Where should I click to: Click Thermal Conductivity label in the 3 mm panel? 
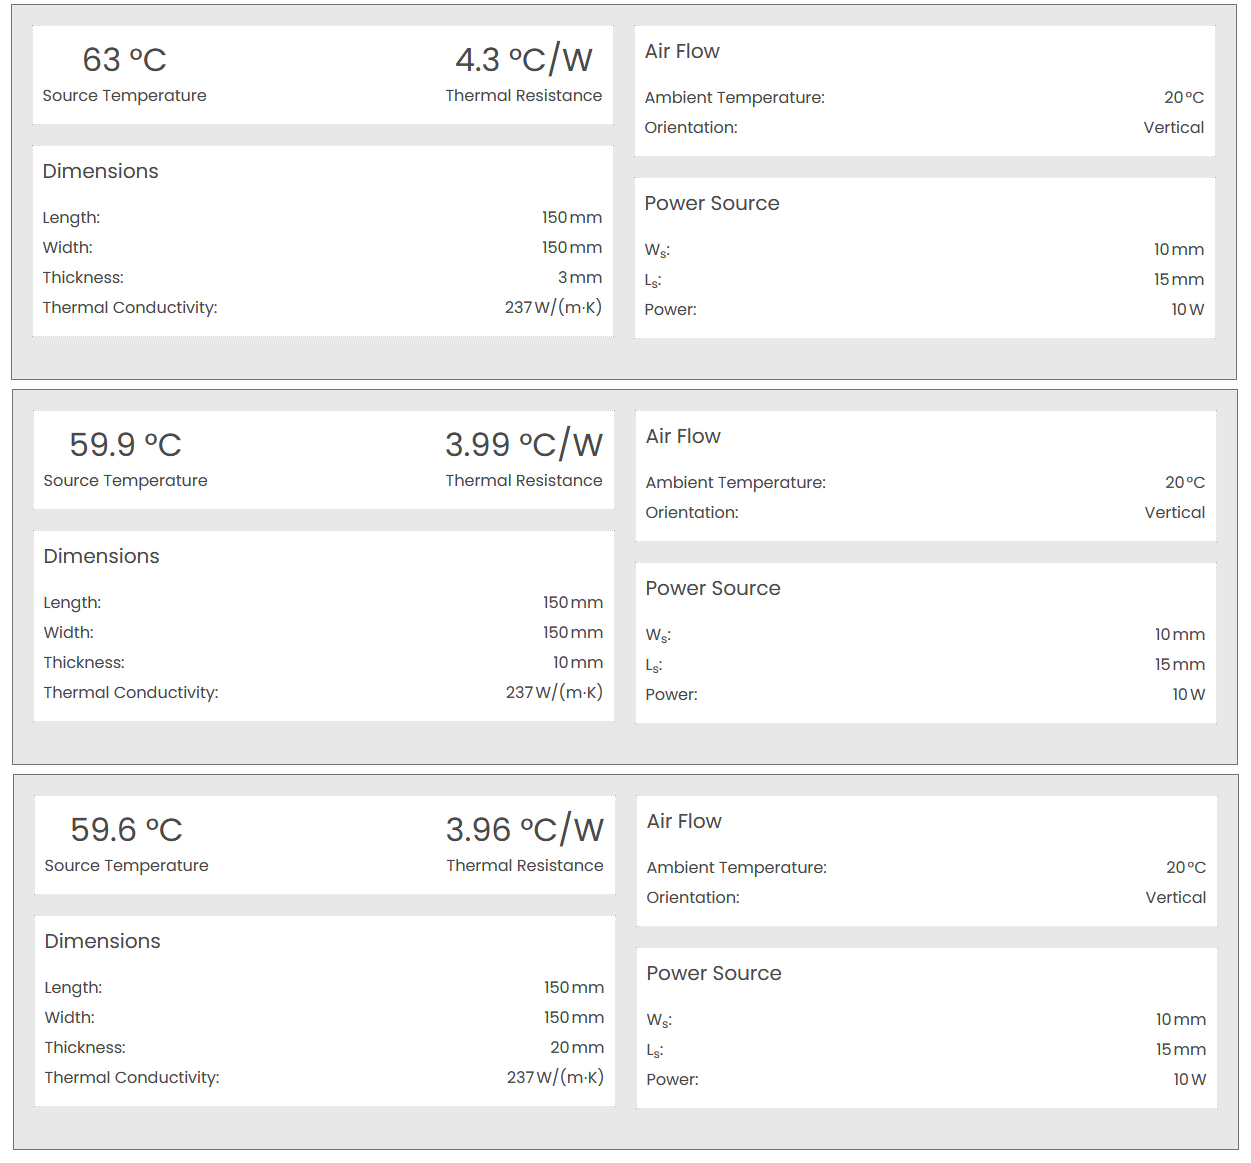(130, 308)
